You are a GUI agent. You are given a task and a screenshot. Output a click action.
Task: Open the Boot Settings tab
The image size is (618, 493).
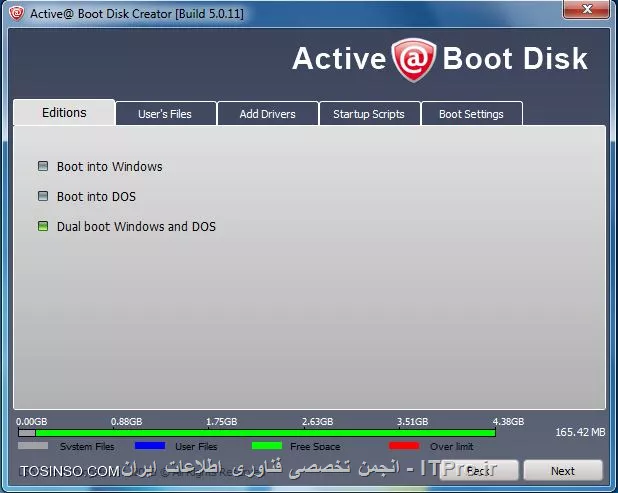[x=472, y=114]
